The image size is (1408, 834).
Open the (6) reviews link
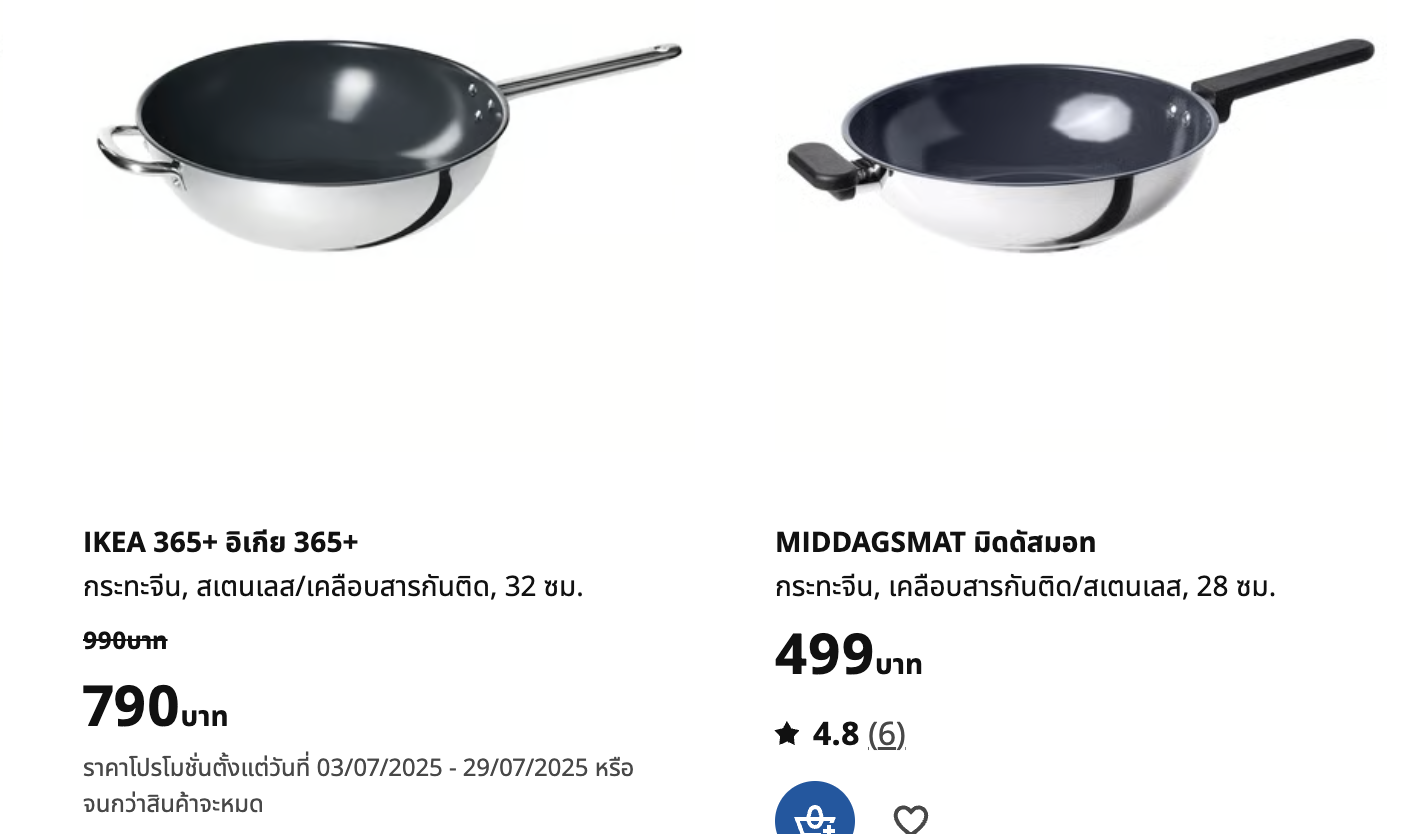click(886, 734)
